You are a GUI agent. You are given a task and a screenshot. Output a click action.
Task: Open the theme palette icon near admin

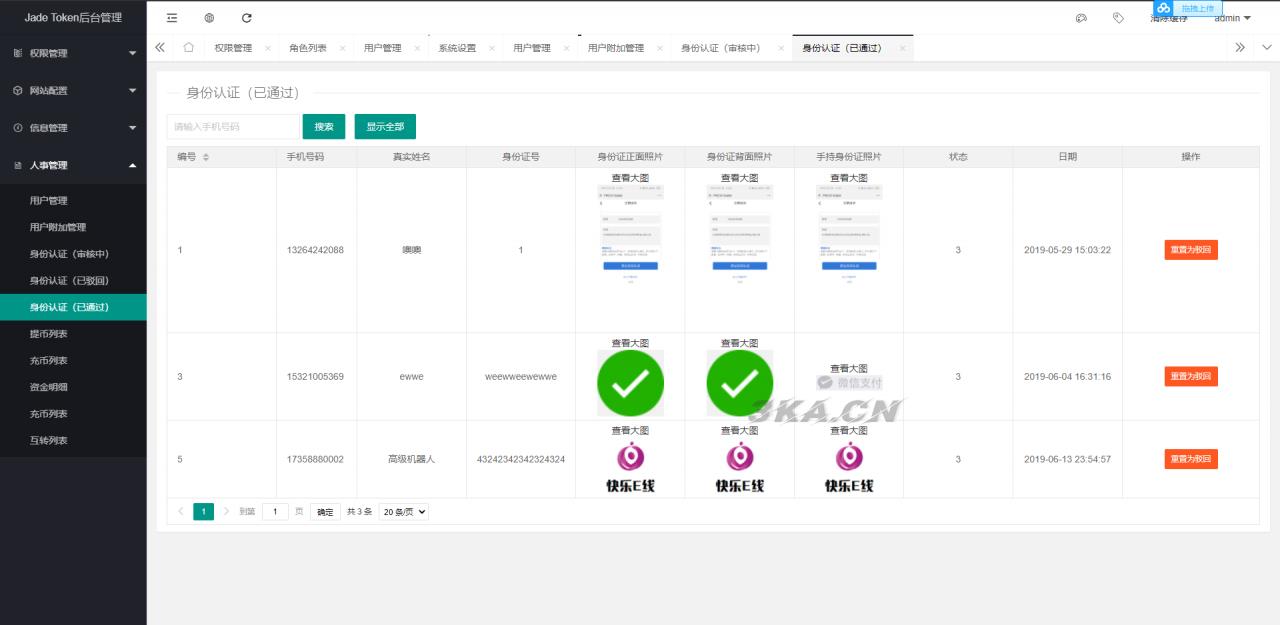point(1081,18)
